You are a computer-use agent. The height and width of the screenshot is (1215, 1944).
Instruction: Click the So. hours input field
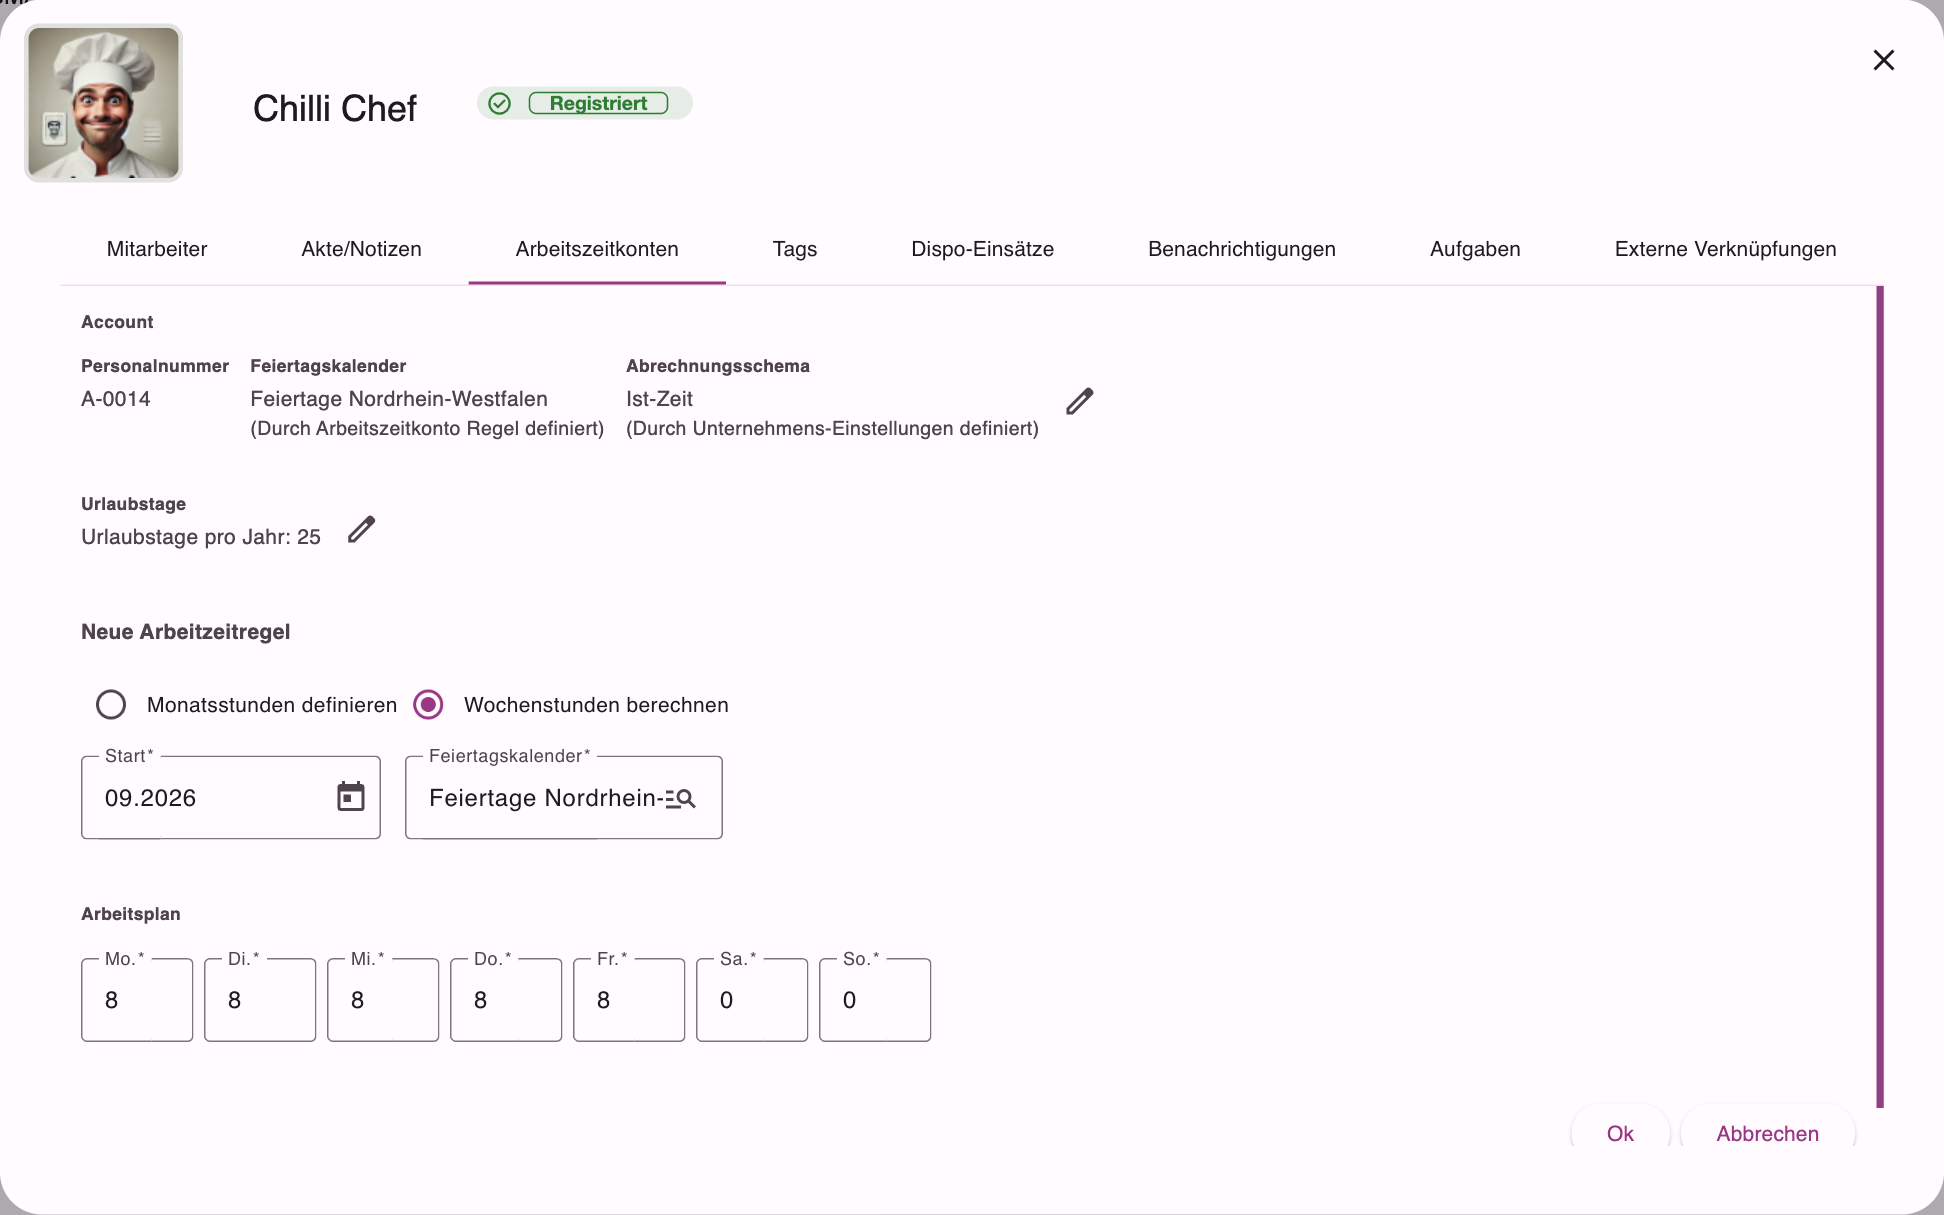click(x=875, y=1000)
